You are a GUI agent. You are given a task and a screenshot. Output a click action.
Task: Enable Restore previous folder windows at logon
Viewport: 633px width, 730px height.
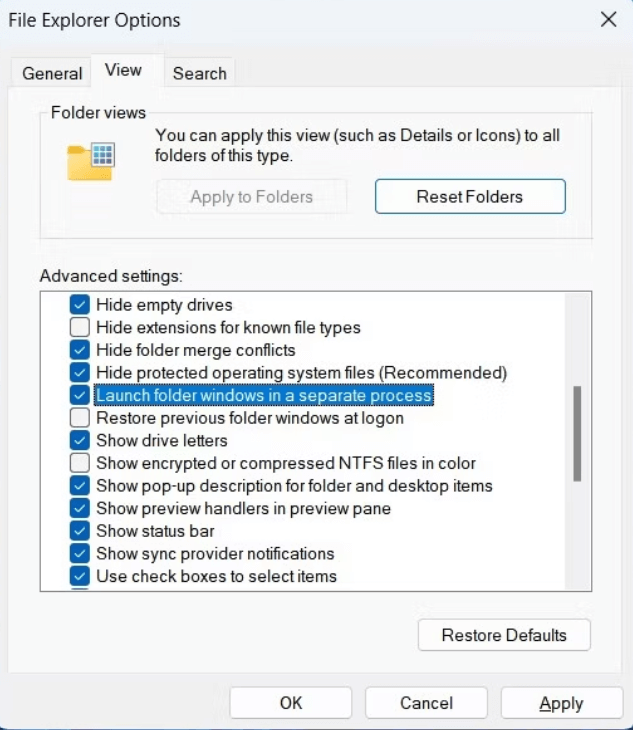point(80,418)
